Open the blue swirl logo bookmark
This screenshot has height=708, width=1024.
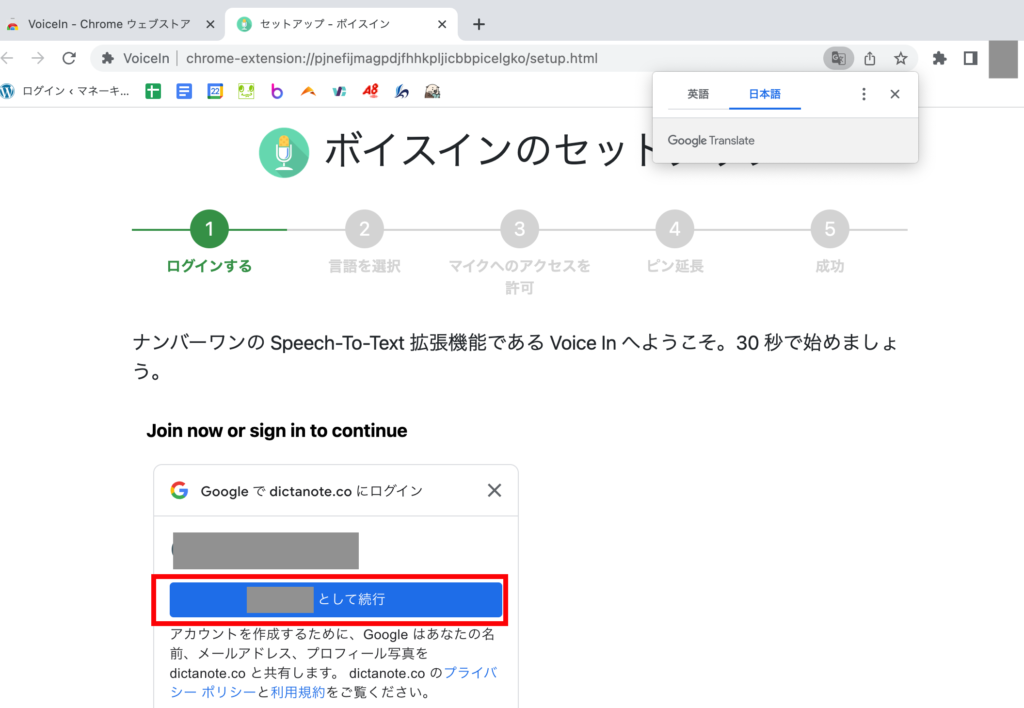(402, 91)
